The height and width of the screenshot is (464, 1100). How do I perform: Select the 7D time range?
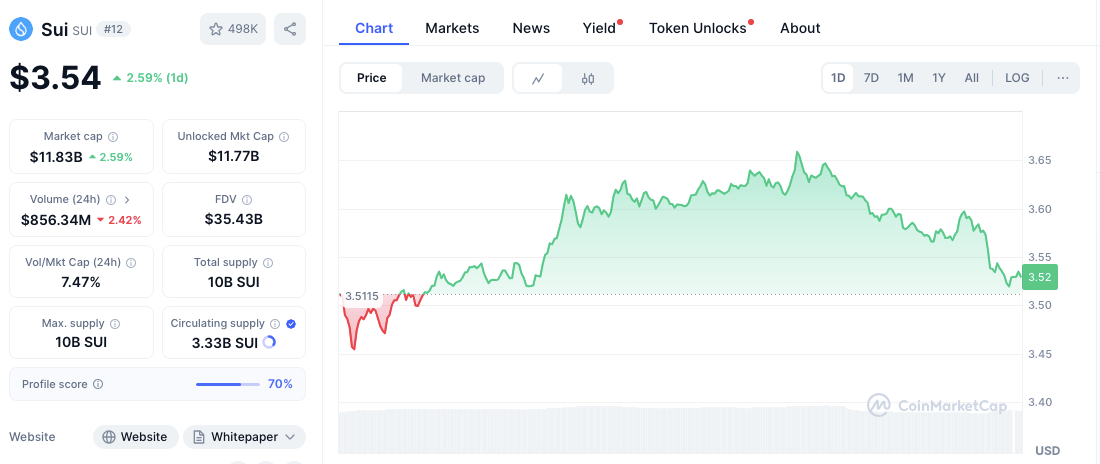point(871,78)
